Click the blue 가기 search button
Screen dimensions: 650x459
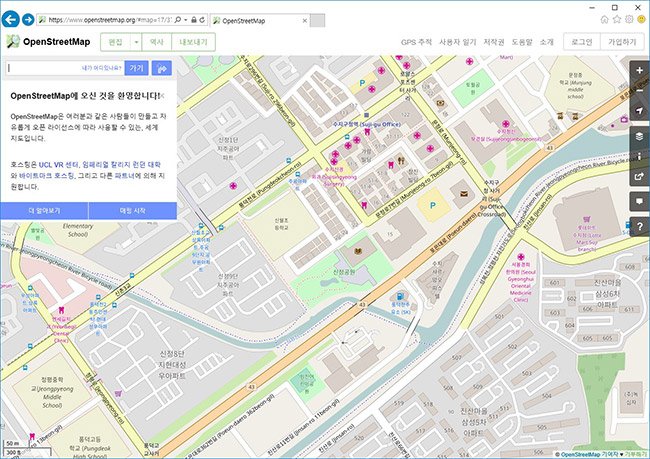pos(136,68)
